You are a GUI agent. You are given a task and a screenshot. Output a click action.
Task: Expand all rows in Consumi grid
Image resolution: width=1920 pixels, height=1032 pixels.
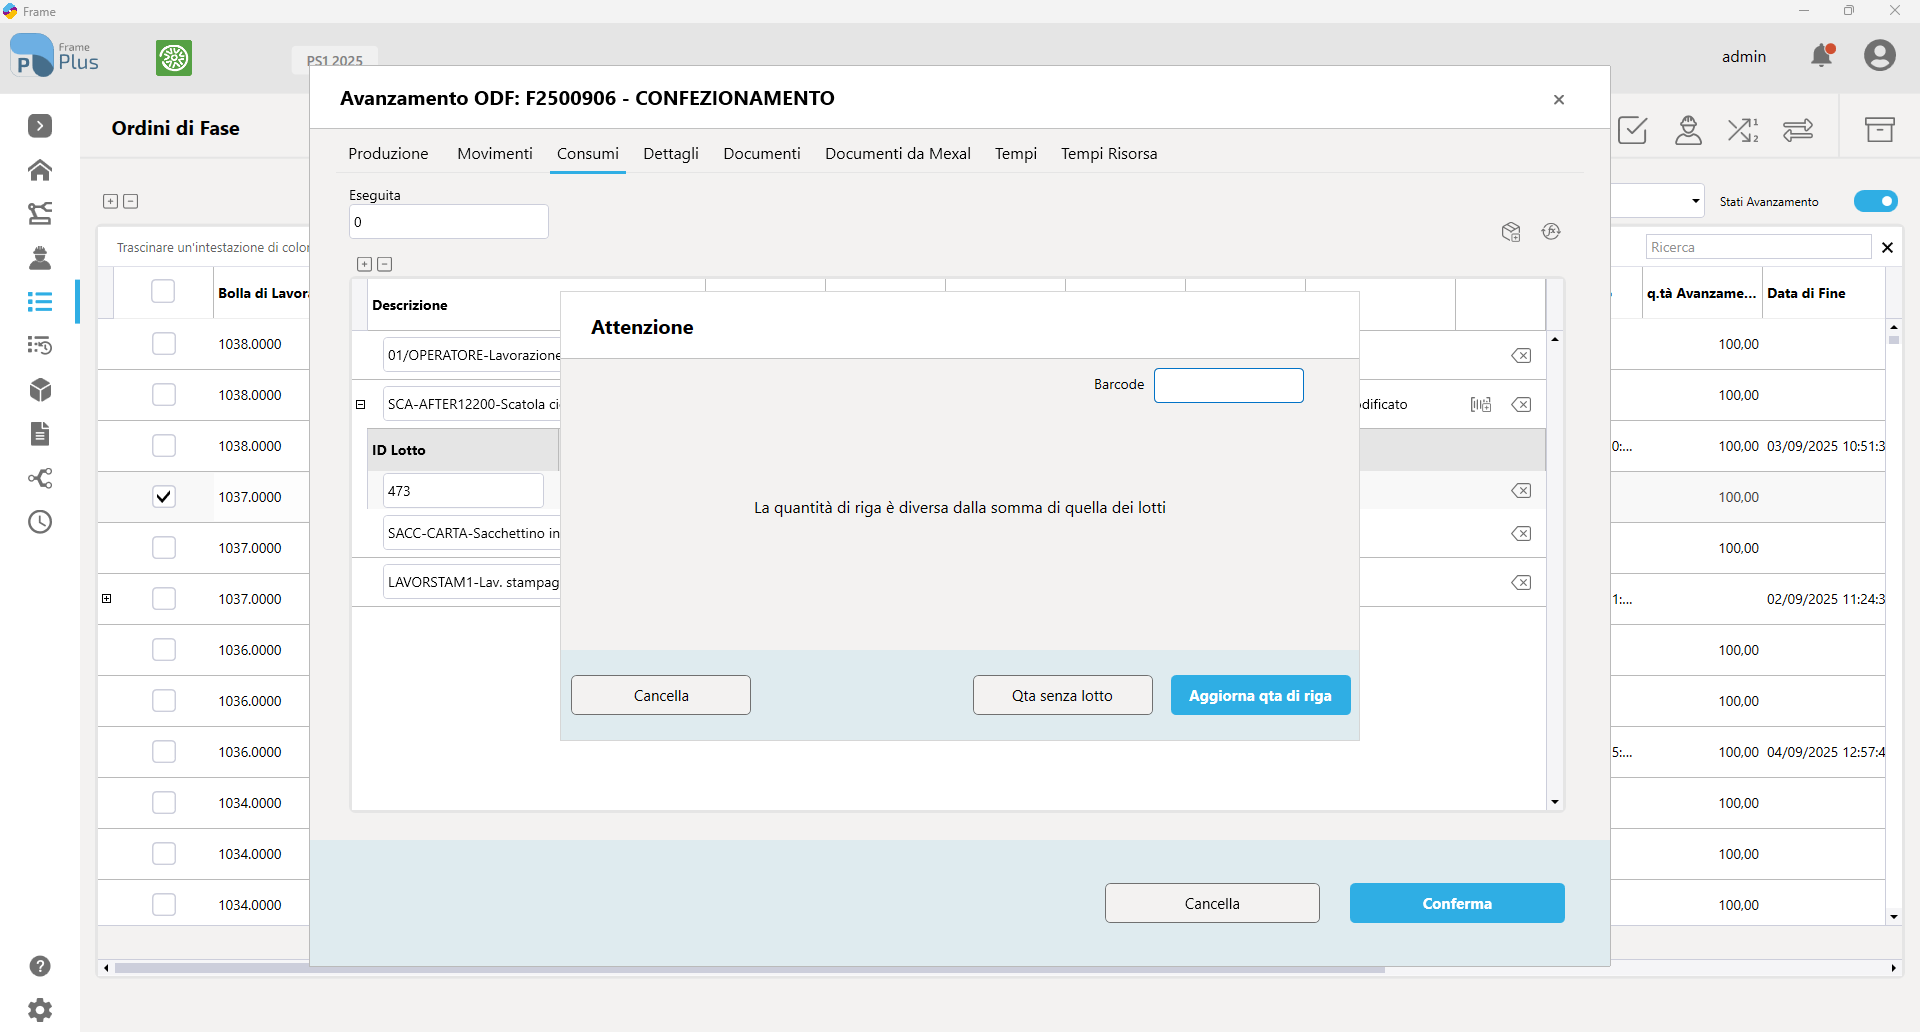pos(364,264)
